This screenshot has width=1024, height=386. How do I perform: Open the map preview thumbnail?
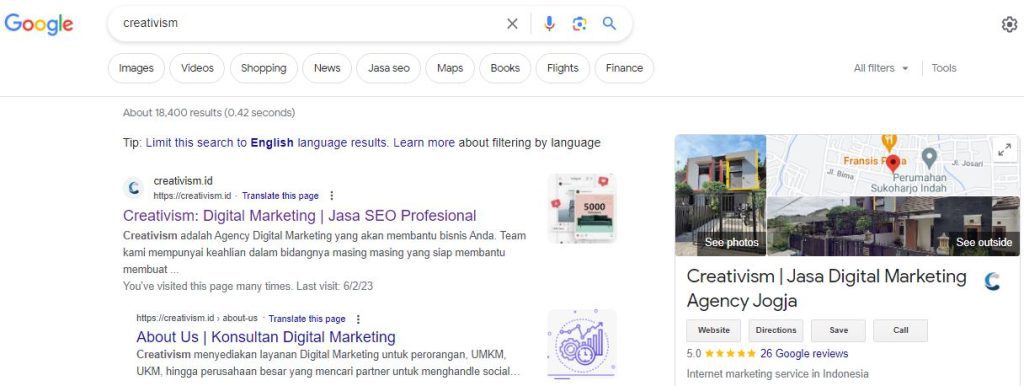[893, 165]
